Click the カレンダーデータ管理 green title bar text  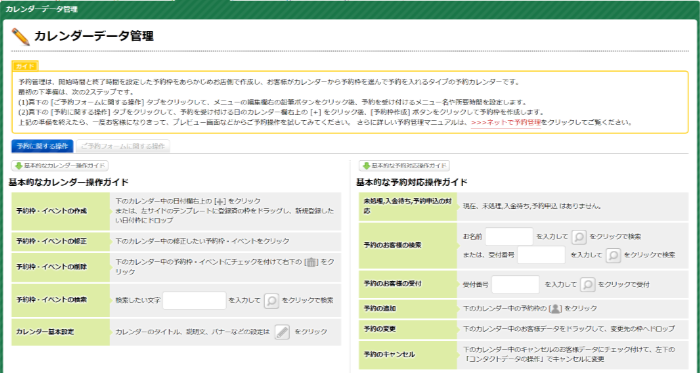pyautogui.click(x=42, y=9)
